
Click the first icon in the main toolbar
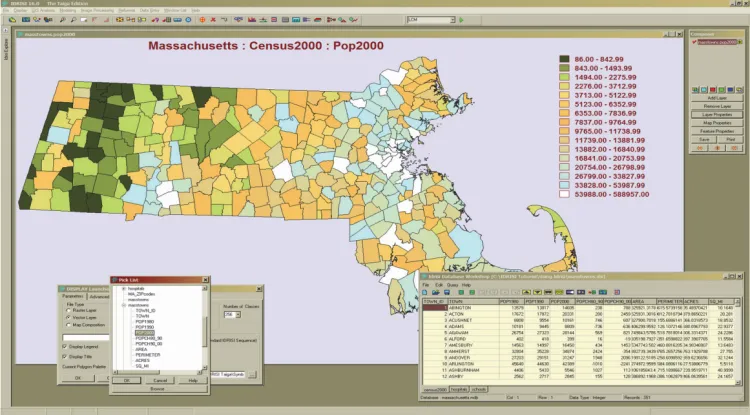pyautogui.click(x=10, y=18)
